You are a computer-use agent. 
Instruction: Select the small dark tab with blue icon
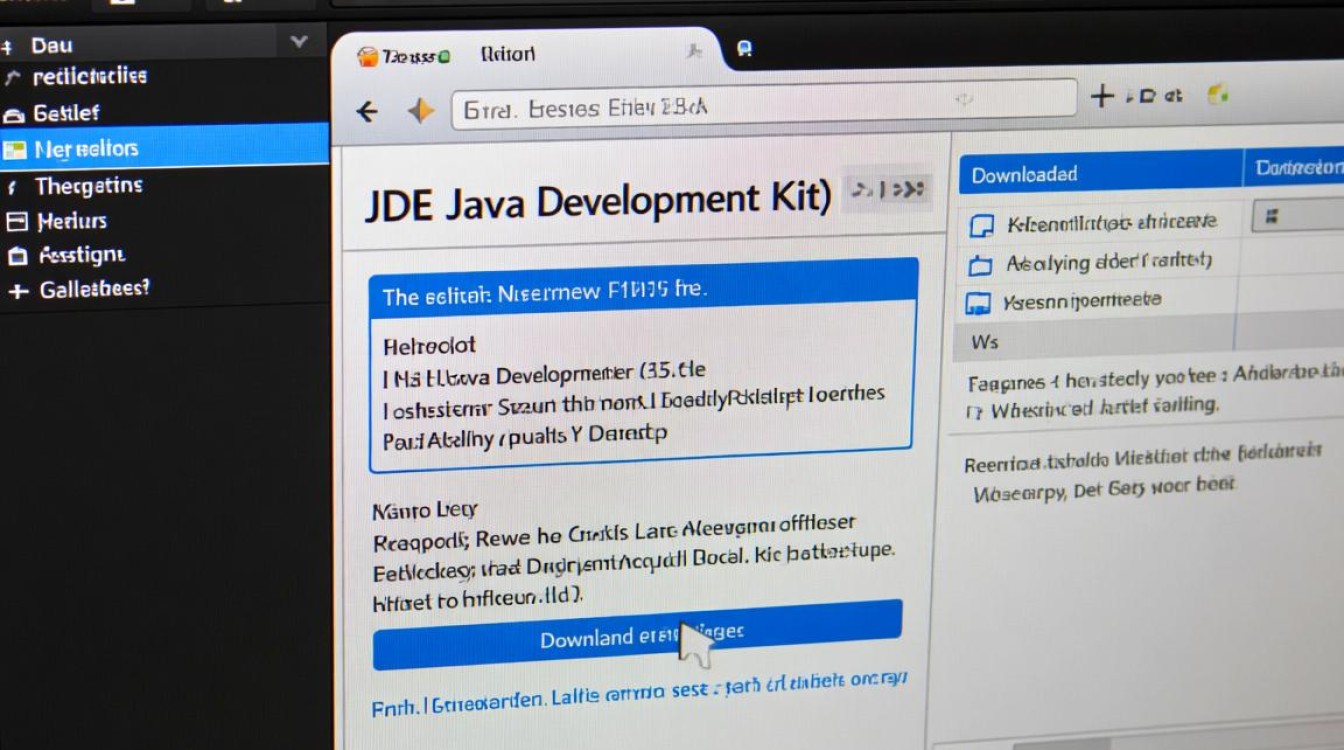[744, 49]
